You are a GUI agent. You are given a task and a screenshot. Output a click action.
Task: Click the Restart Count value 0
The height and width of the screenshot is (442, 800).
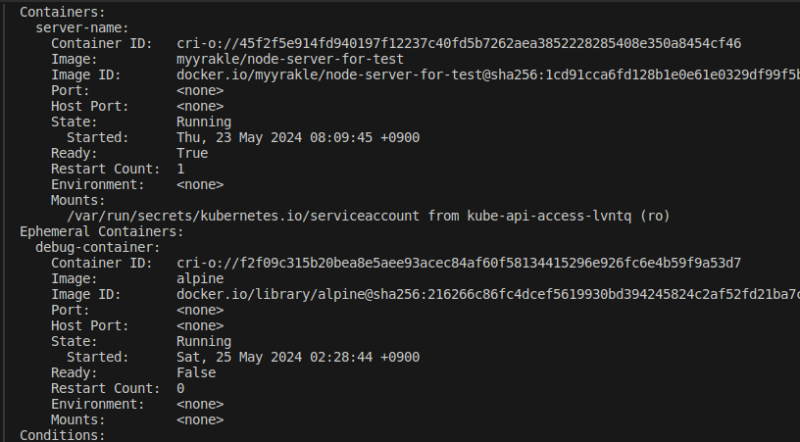point(180,388)
